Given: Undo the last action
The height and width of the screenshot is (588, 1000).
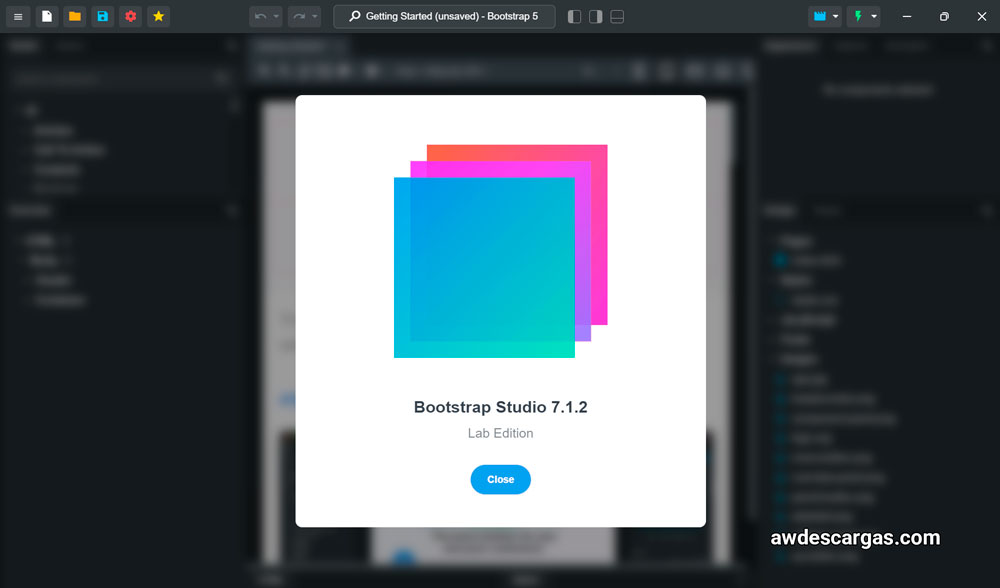Looking at the screenshot, I should tap(260, 17).
